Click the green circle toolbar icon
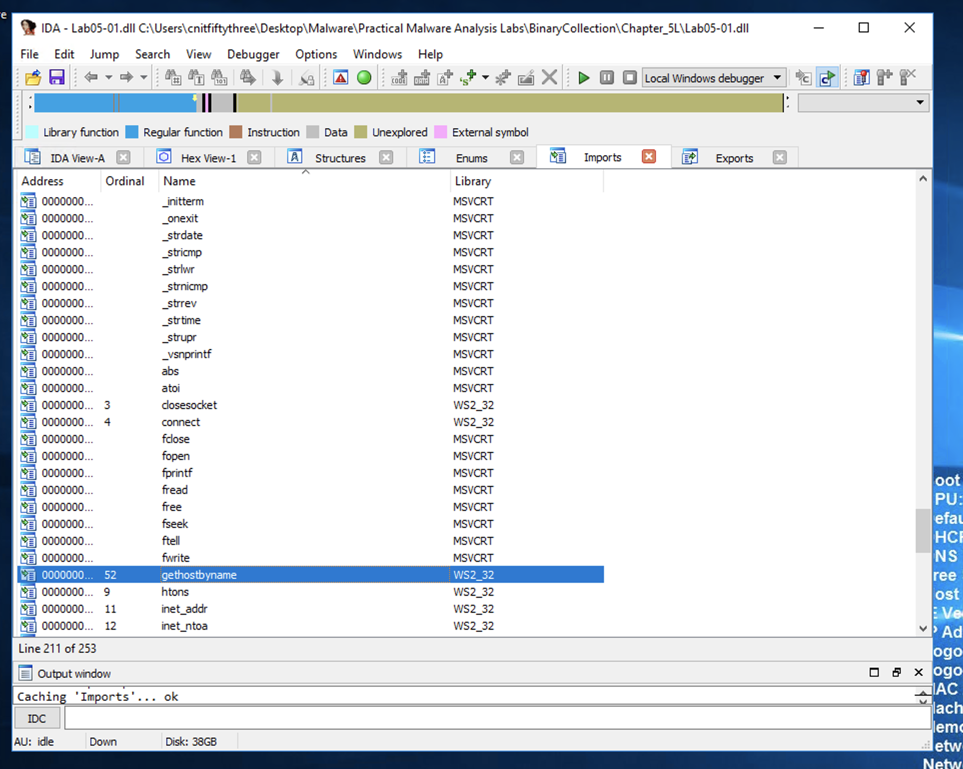The image size is (963, 769). (364, 78)
